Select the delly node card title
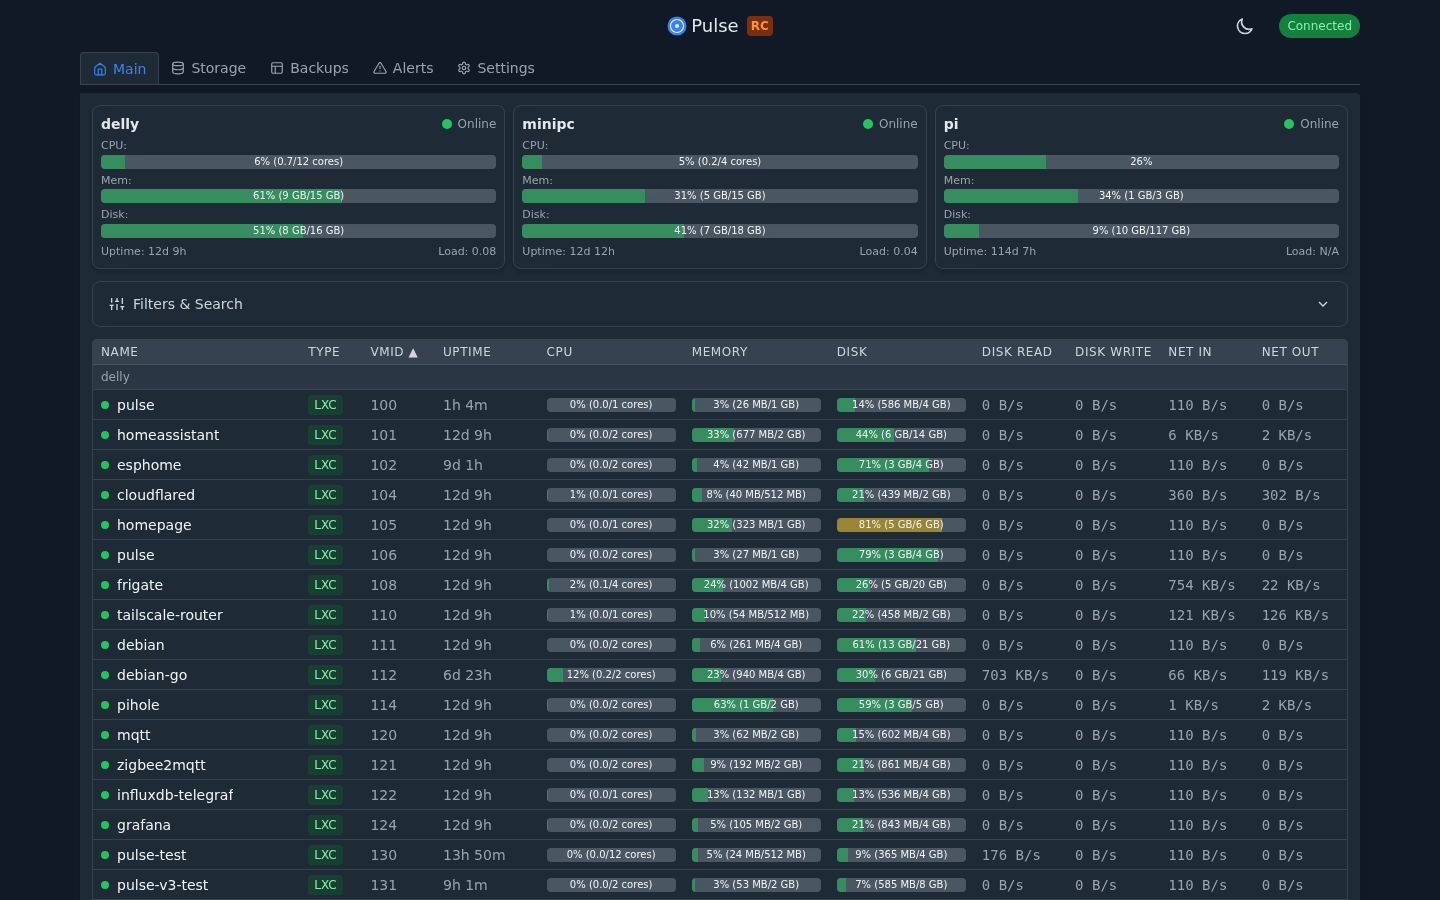The width and height of the screenshot is (1440, 900). click(x=120, y=124)
